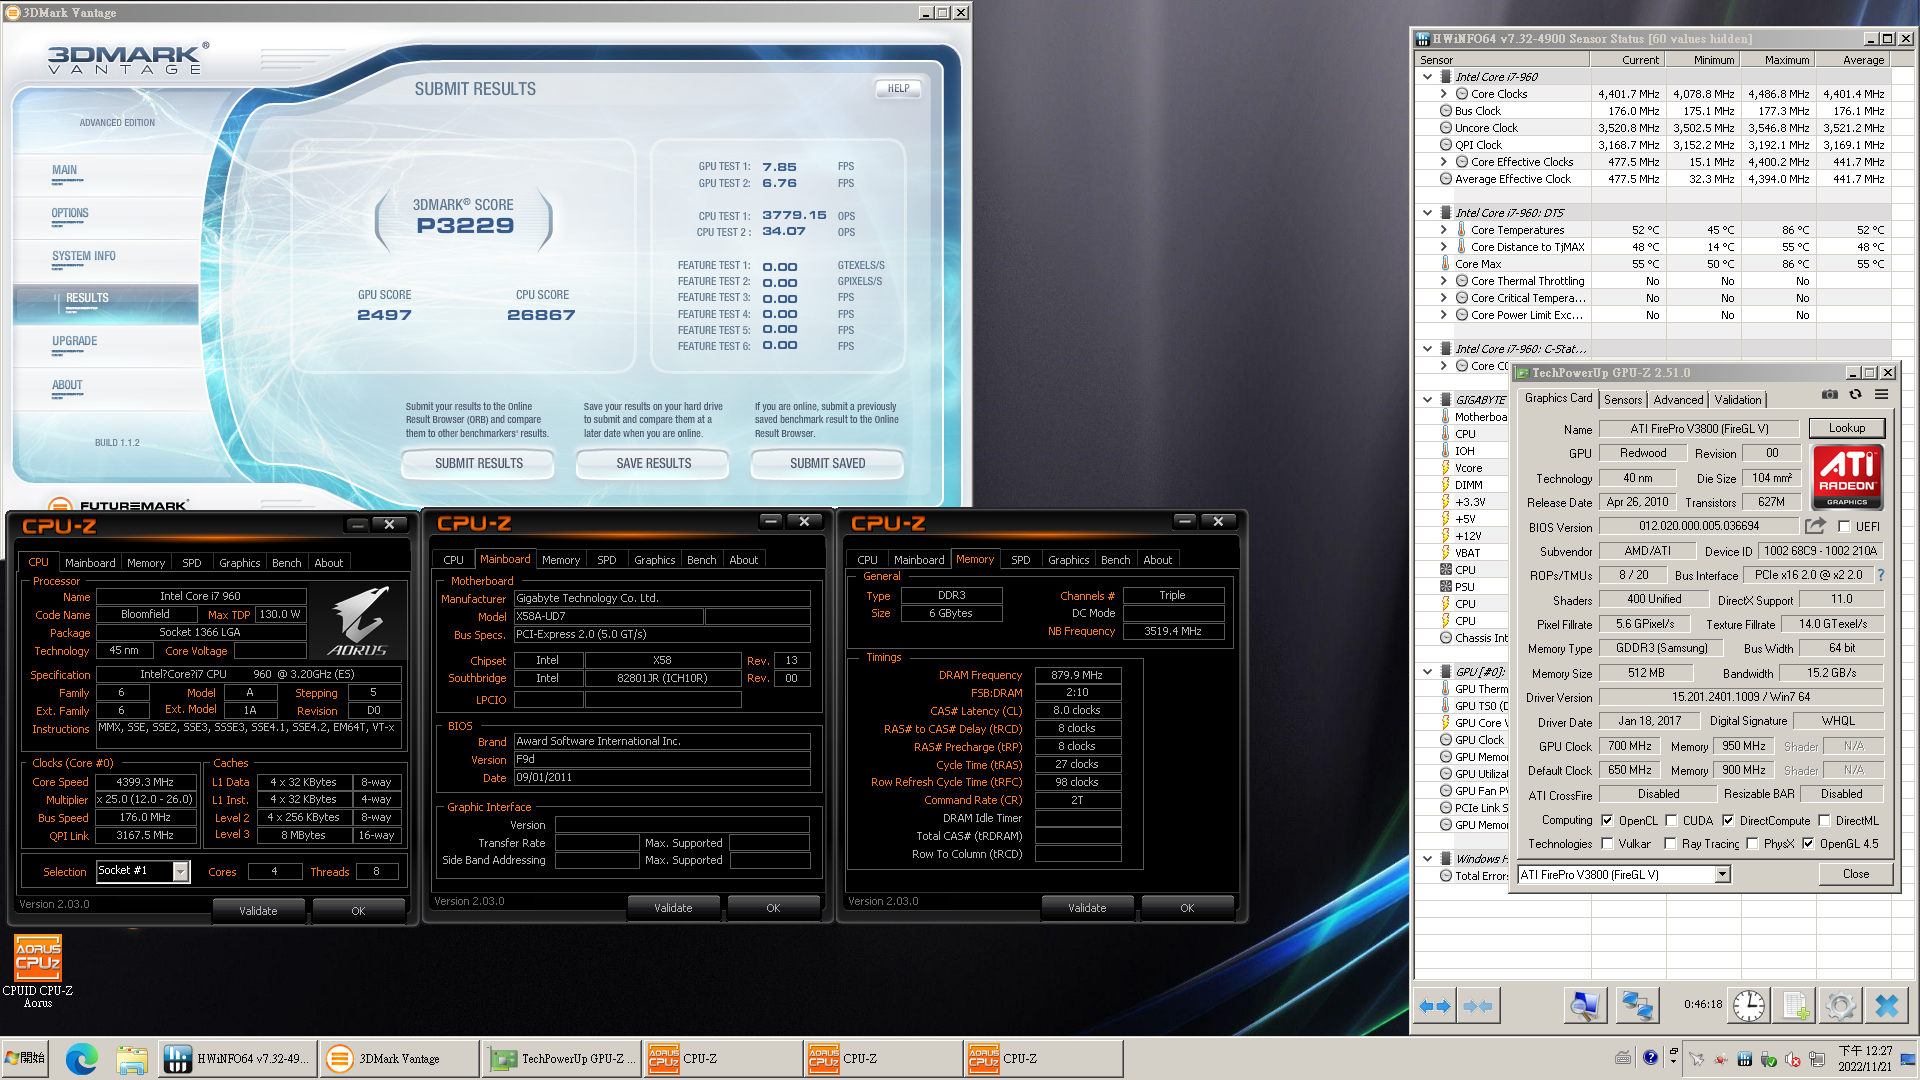1920x1080 pixels.
Task: Toggle the OpenGL 4.5 checkbox in GPU-Z
Action: pos(1808,843)
